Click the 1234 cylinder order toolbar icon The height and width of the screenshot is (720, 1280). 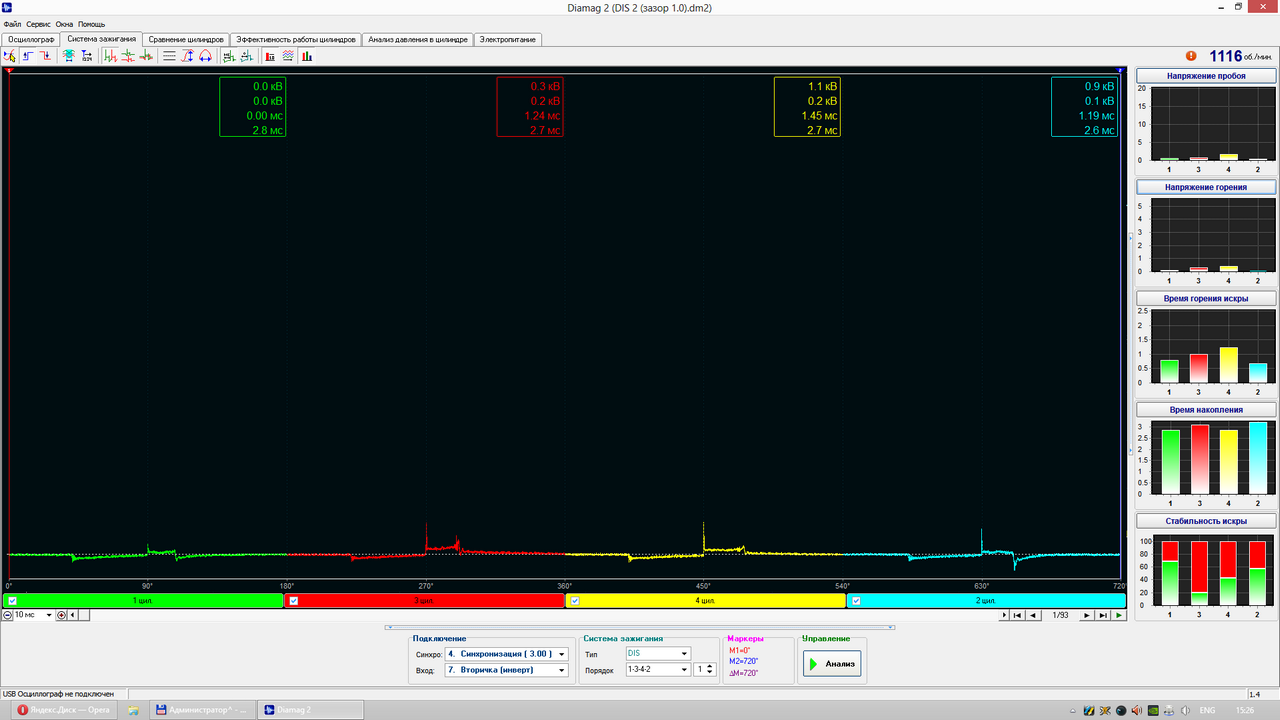pos(87,56)
